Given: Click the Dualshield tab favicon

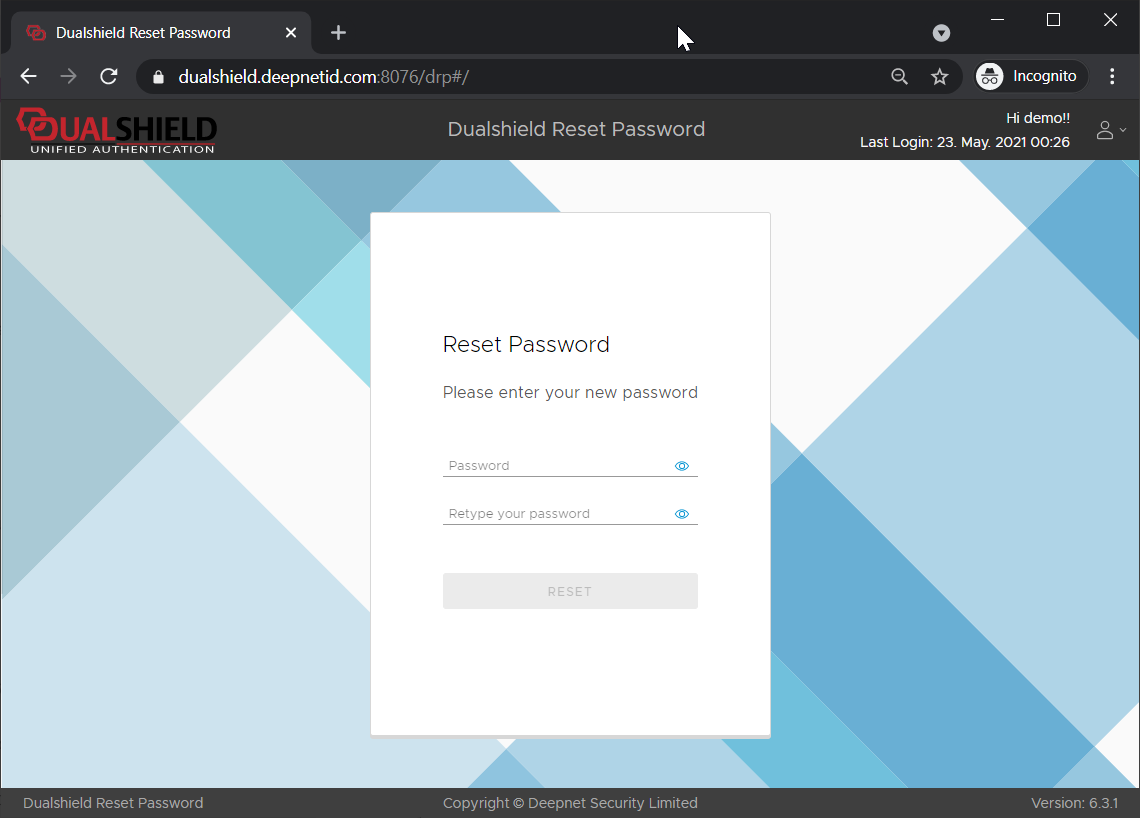Looking at the screenshot, I should click(36, 33).
